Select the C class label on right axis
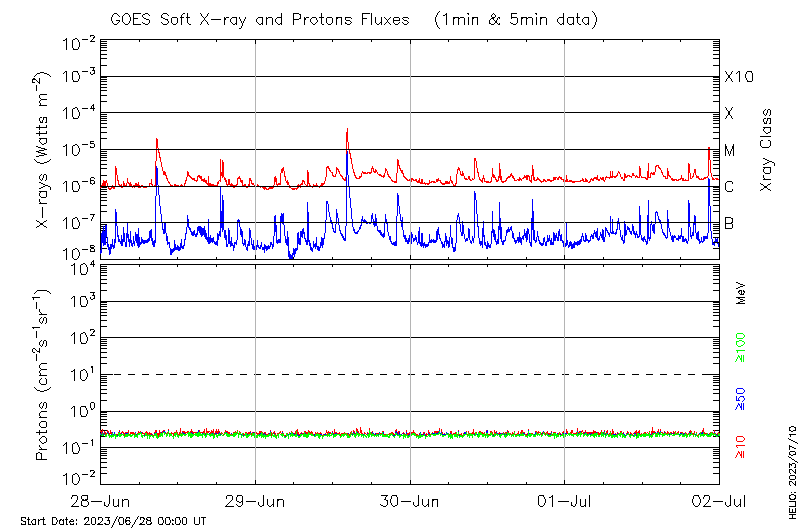 point(729,187)
